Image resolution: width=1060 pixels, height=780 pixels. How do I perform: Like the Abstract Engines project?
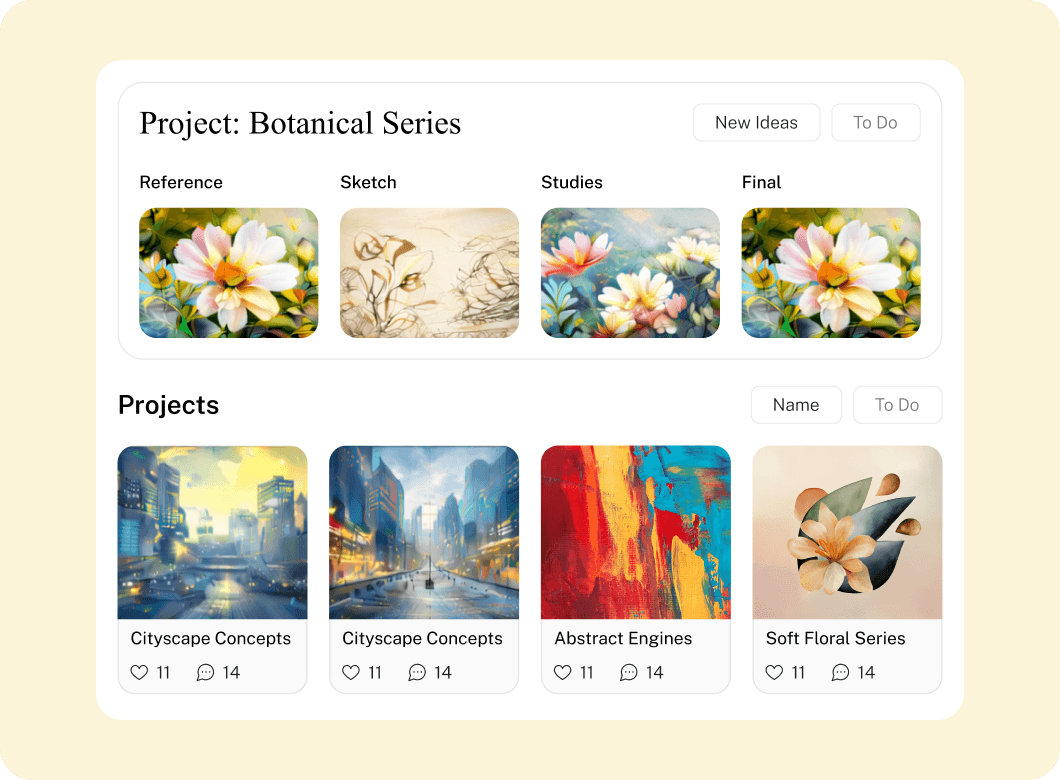(x=563, y=673)
